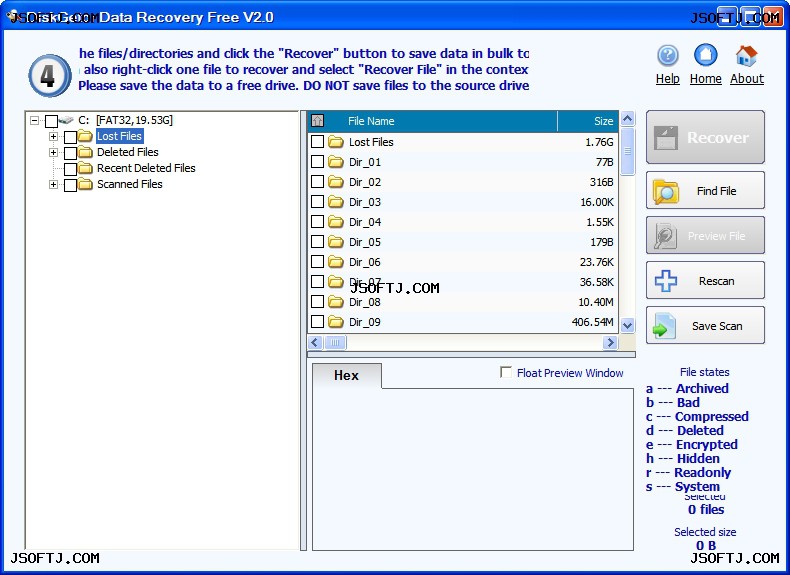Image resolution: width=790 pixels, height=575 pixels.
Task: Open the Help link
Action: 668,79
